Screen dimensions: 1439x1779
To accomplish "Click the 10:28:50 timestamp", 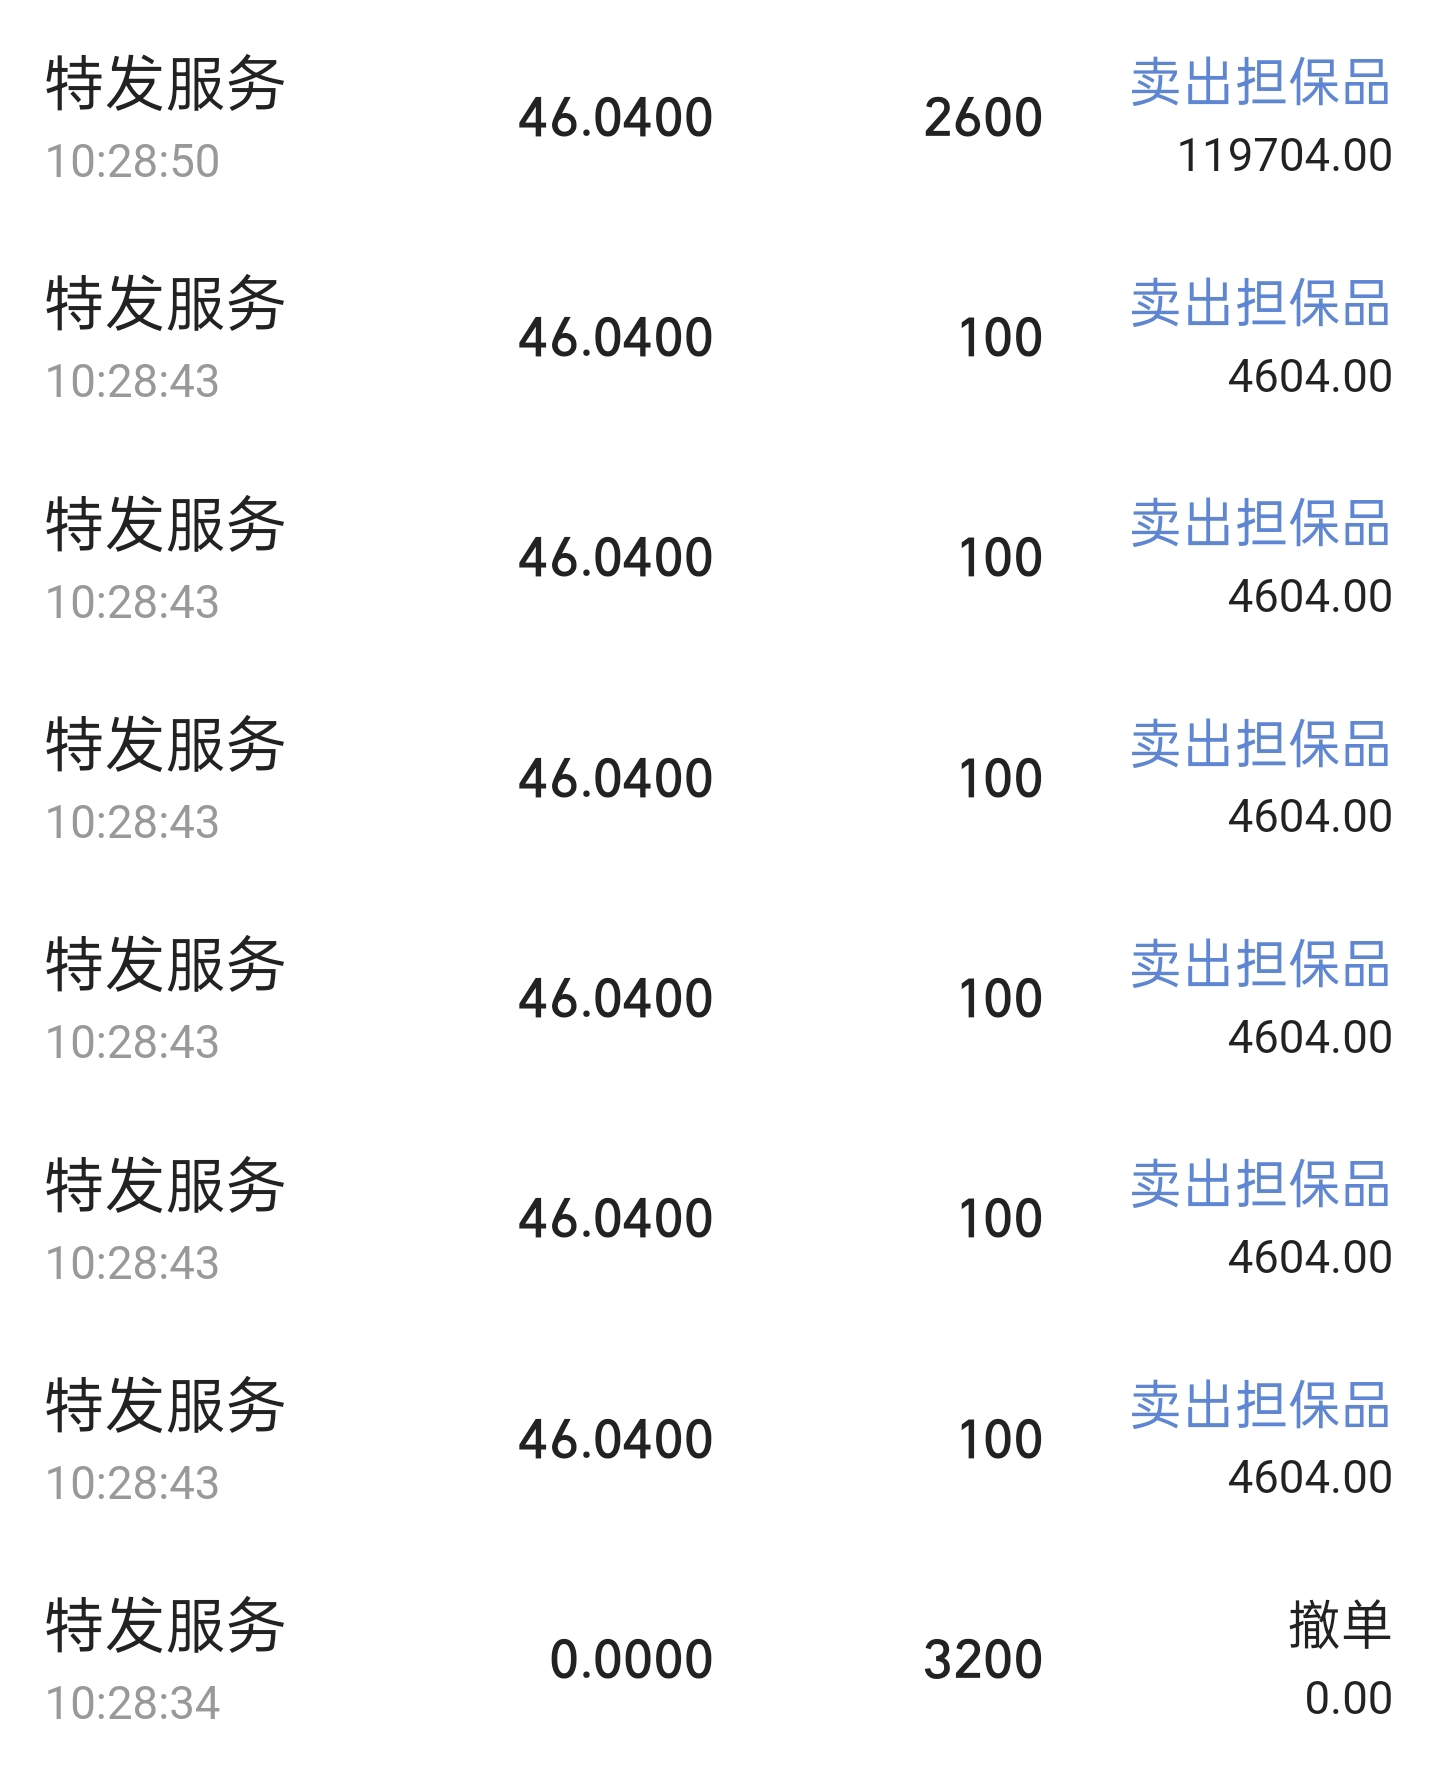I will tap(132, 161).
